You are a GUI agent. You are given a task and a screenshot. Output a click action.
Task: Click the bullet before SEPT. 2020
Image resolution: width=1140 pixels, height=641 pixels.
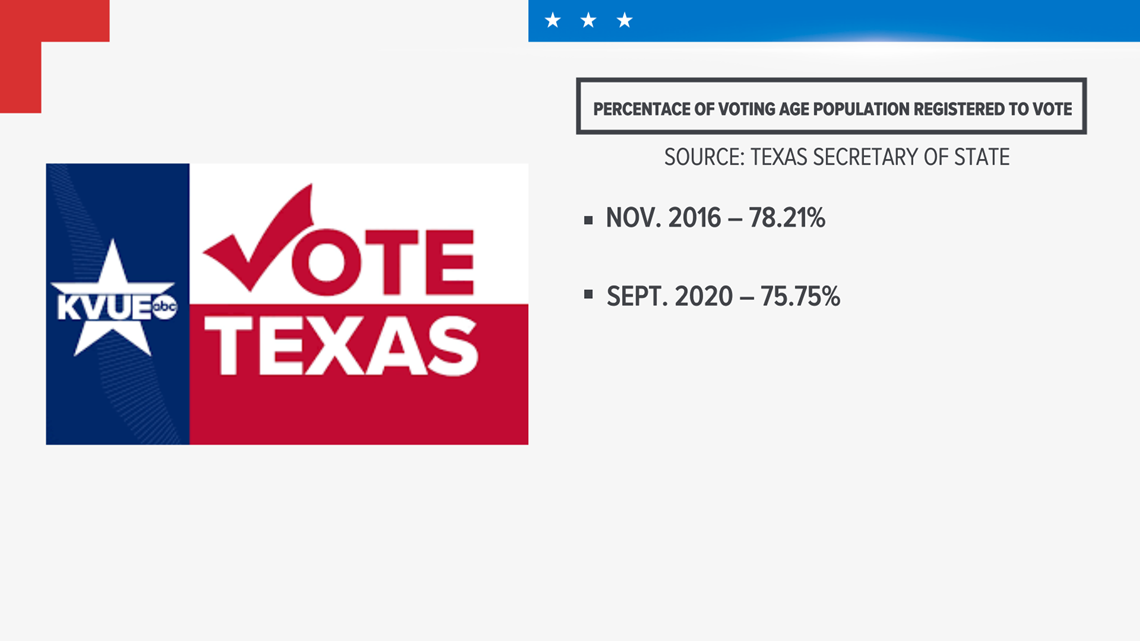[588, 294]
